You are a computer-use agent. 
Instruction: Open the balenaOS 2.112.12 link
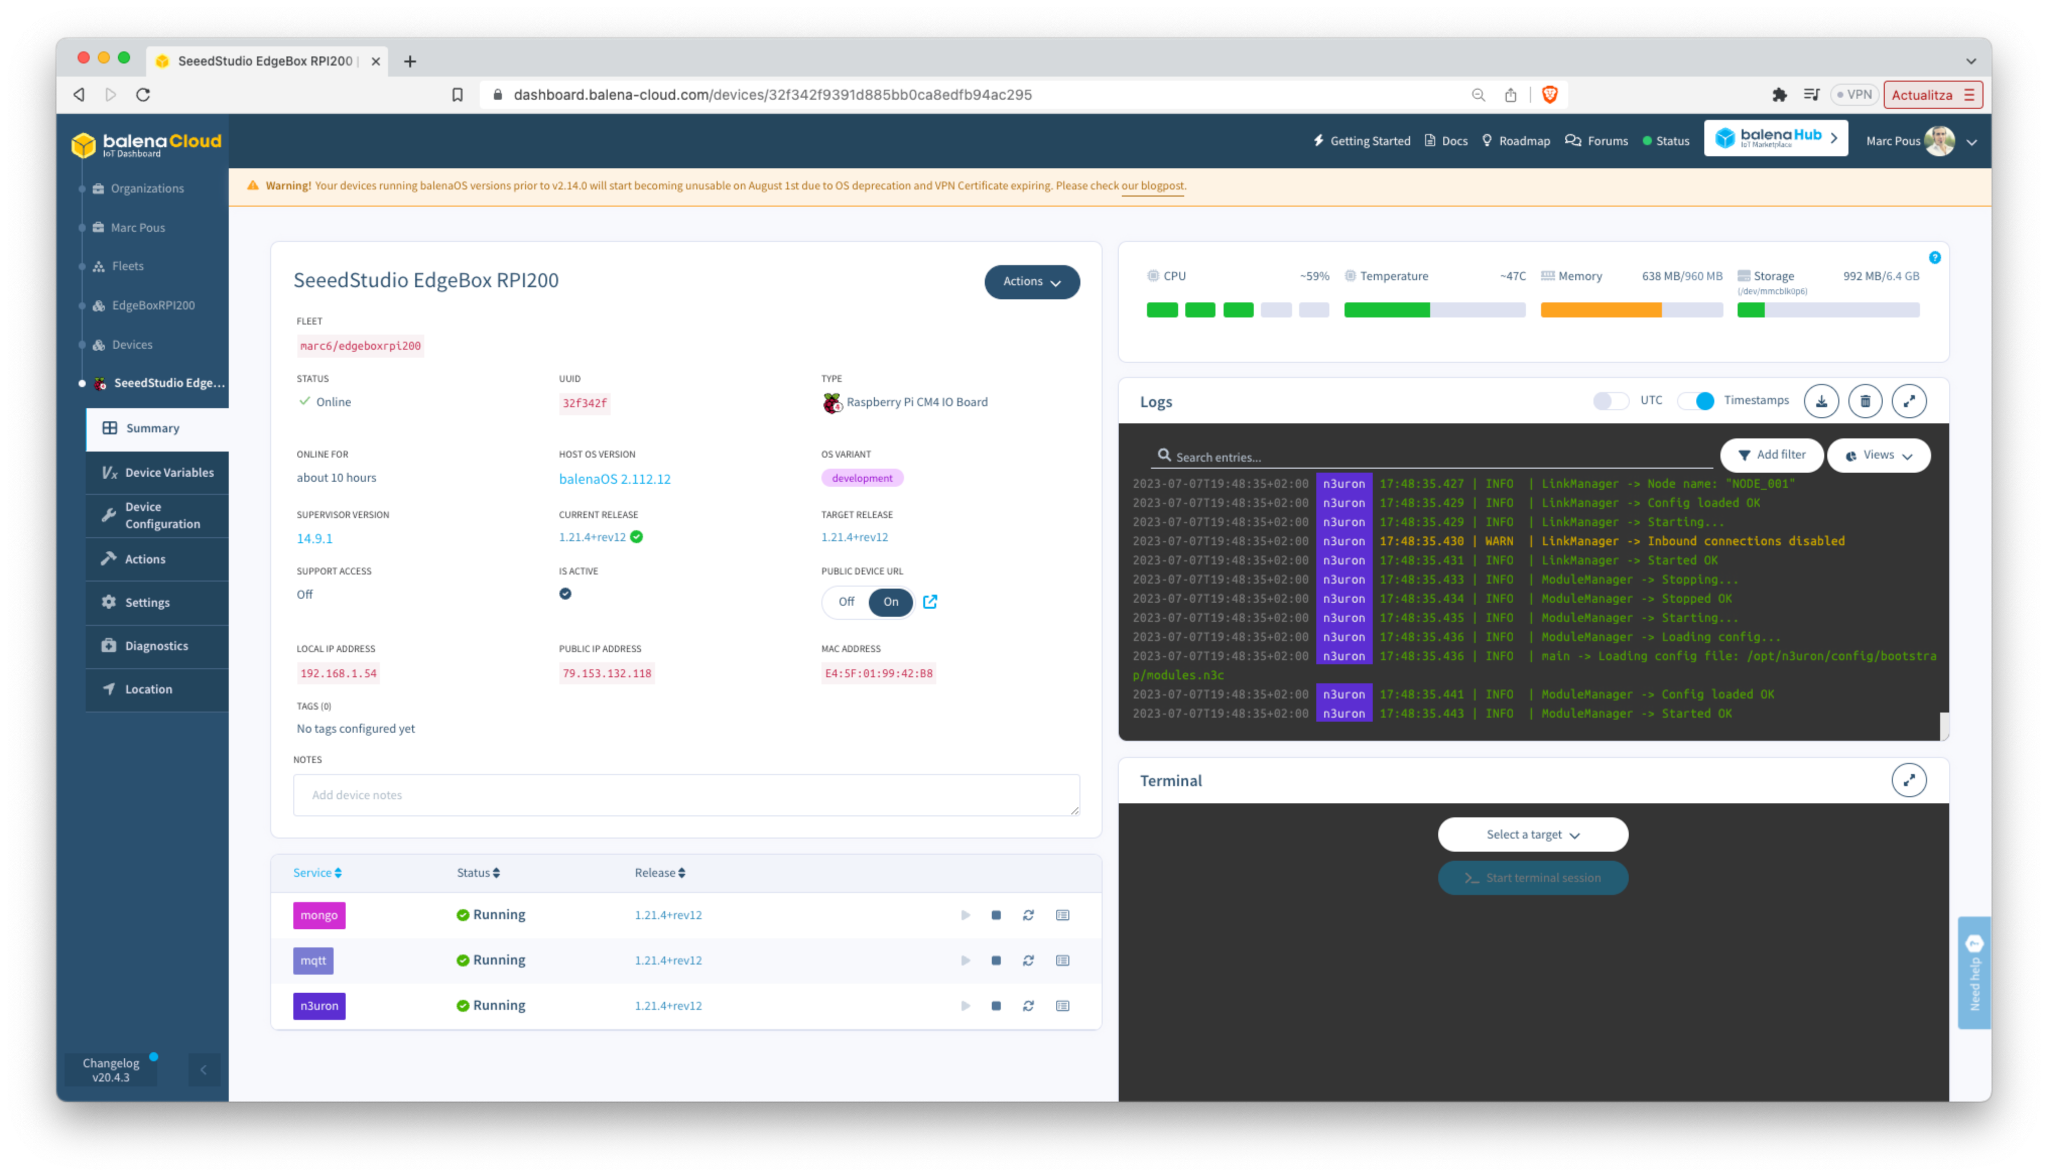[614, 479]
